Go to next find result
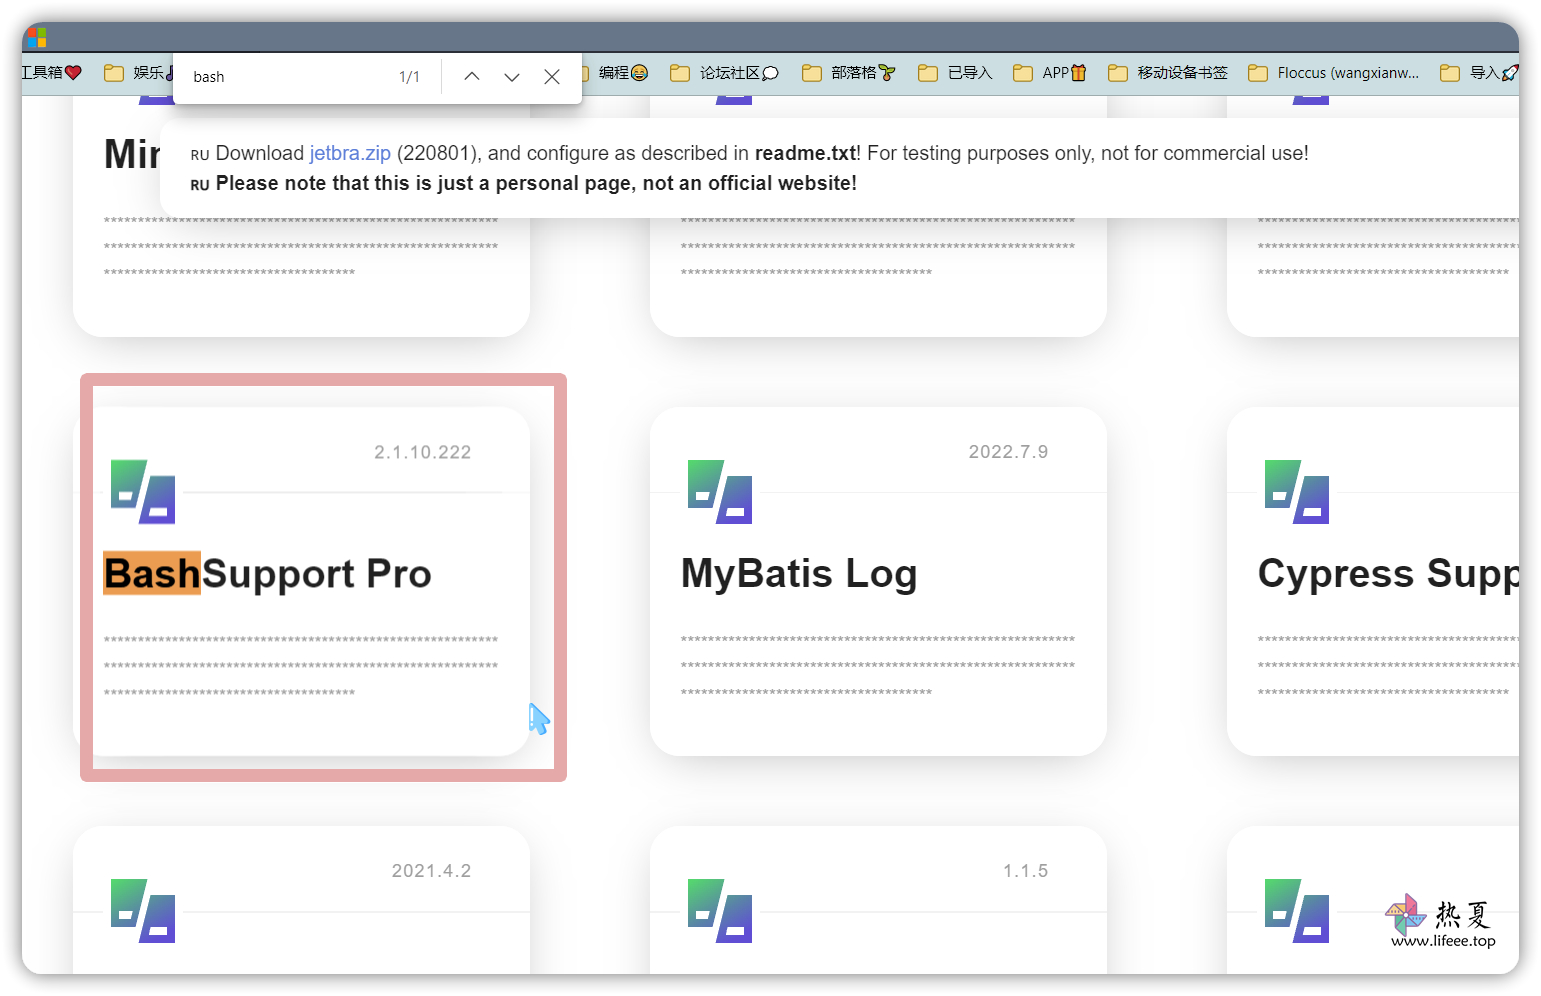The height and width of the screenshot is (996, 1541). point(512,77)
